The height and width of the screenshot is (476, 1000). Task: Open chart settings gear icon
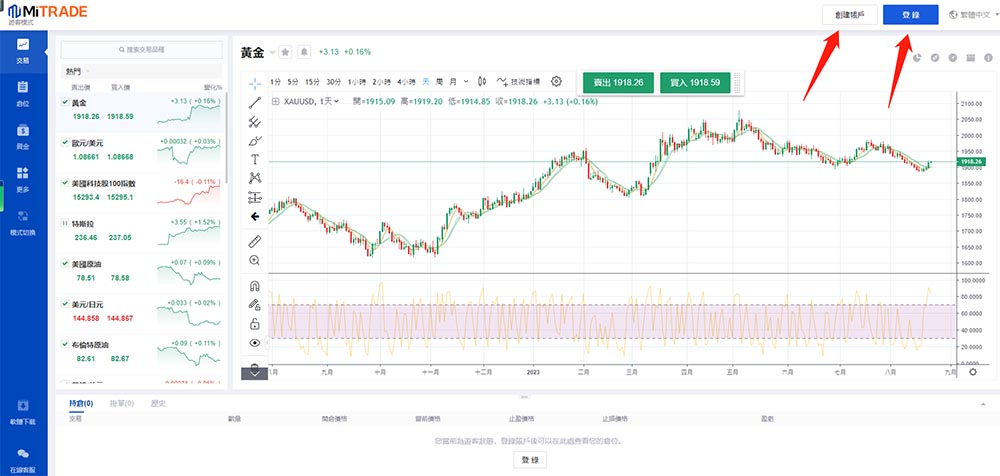pyautogui.click(x=557, y=81)
